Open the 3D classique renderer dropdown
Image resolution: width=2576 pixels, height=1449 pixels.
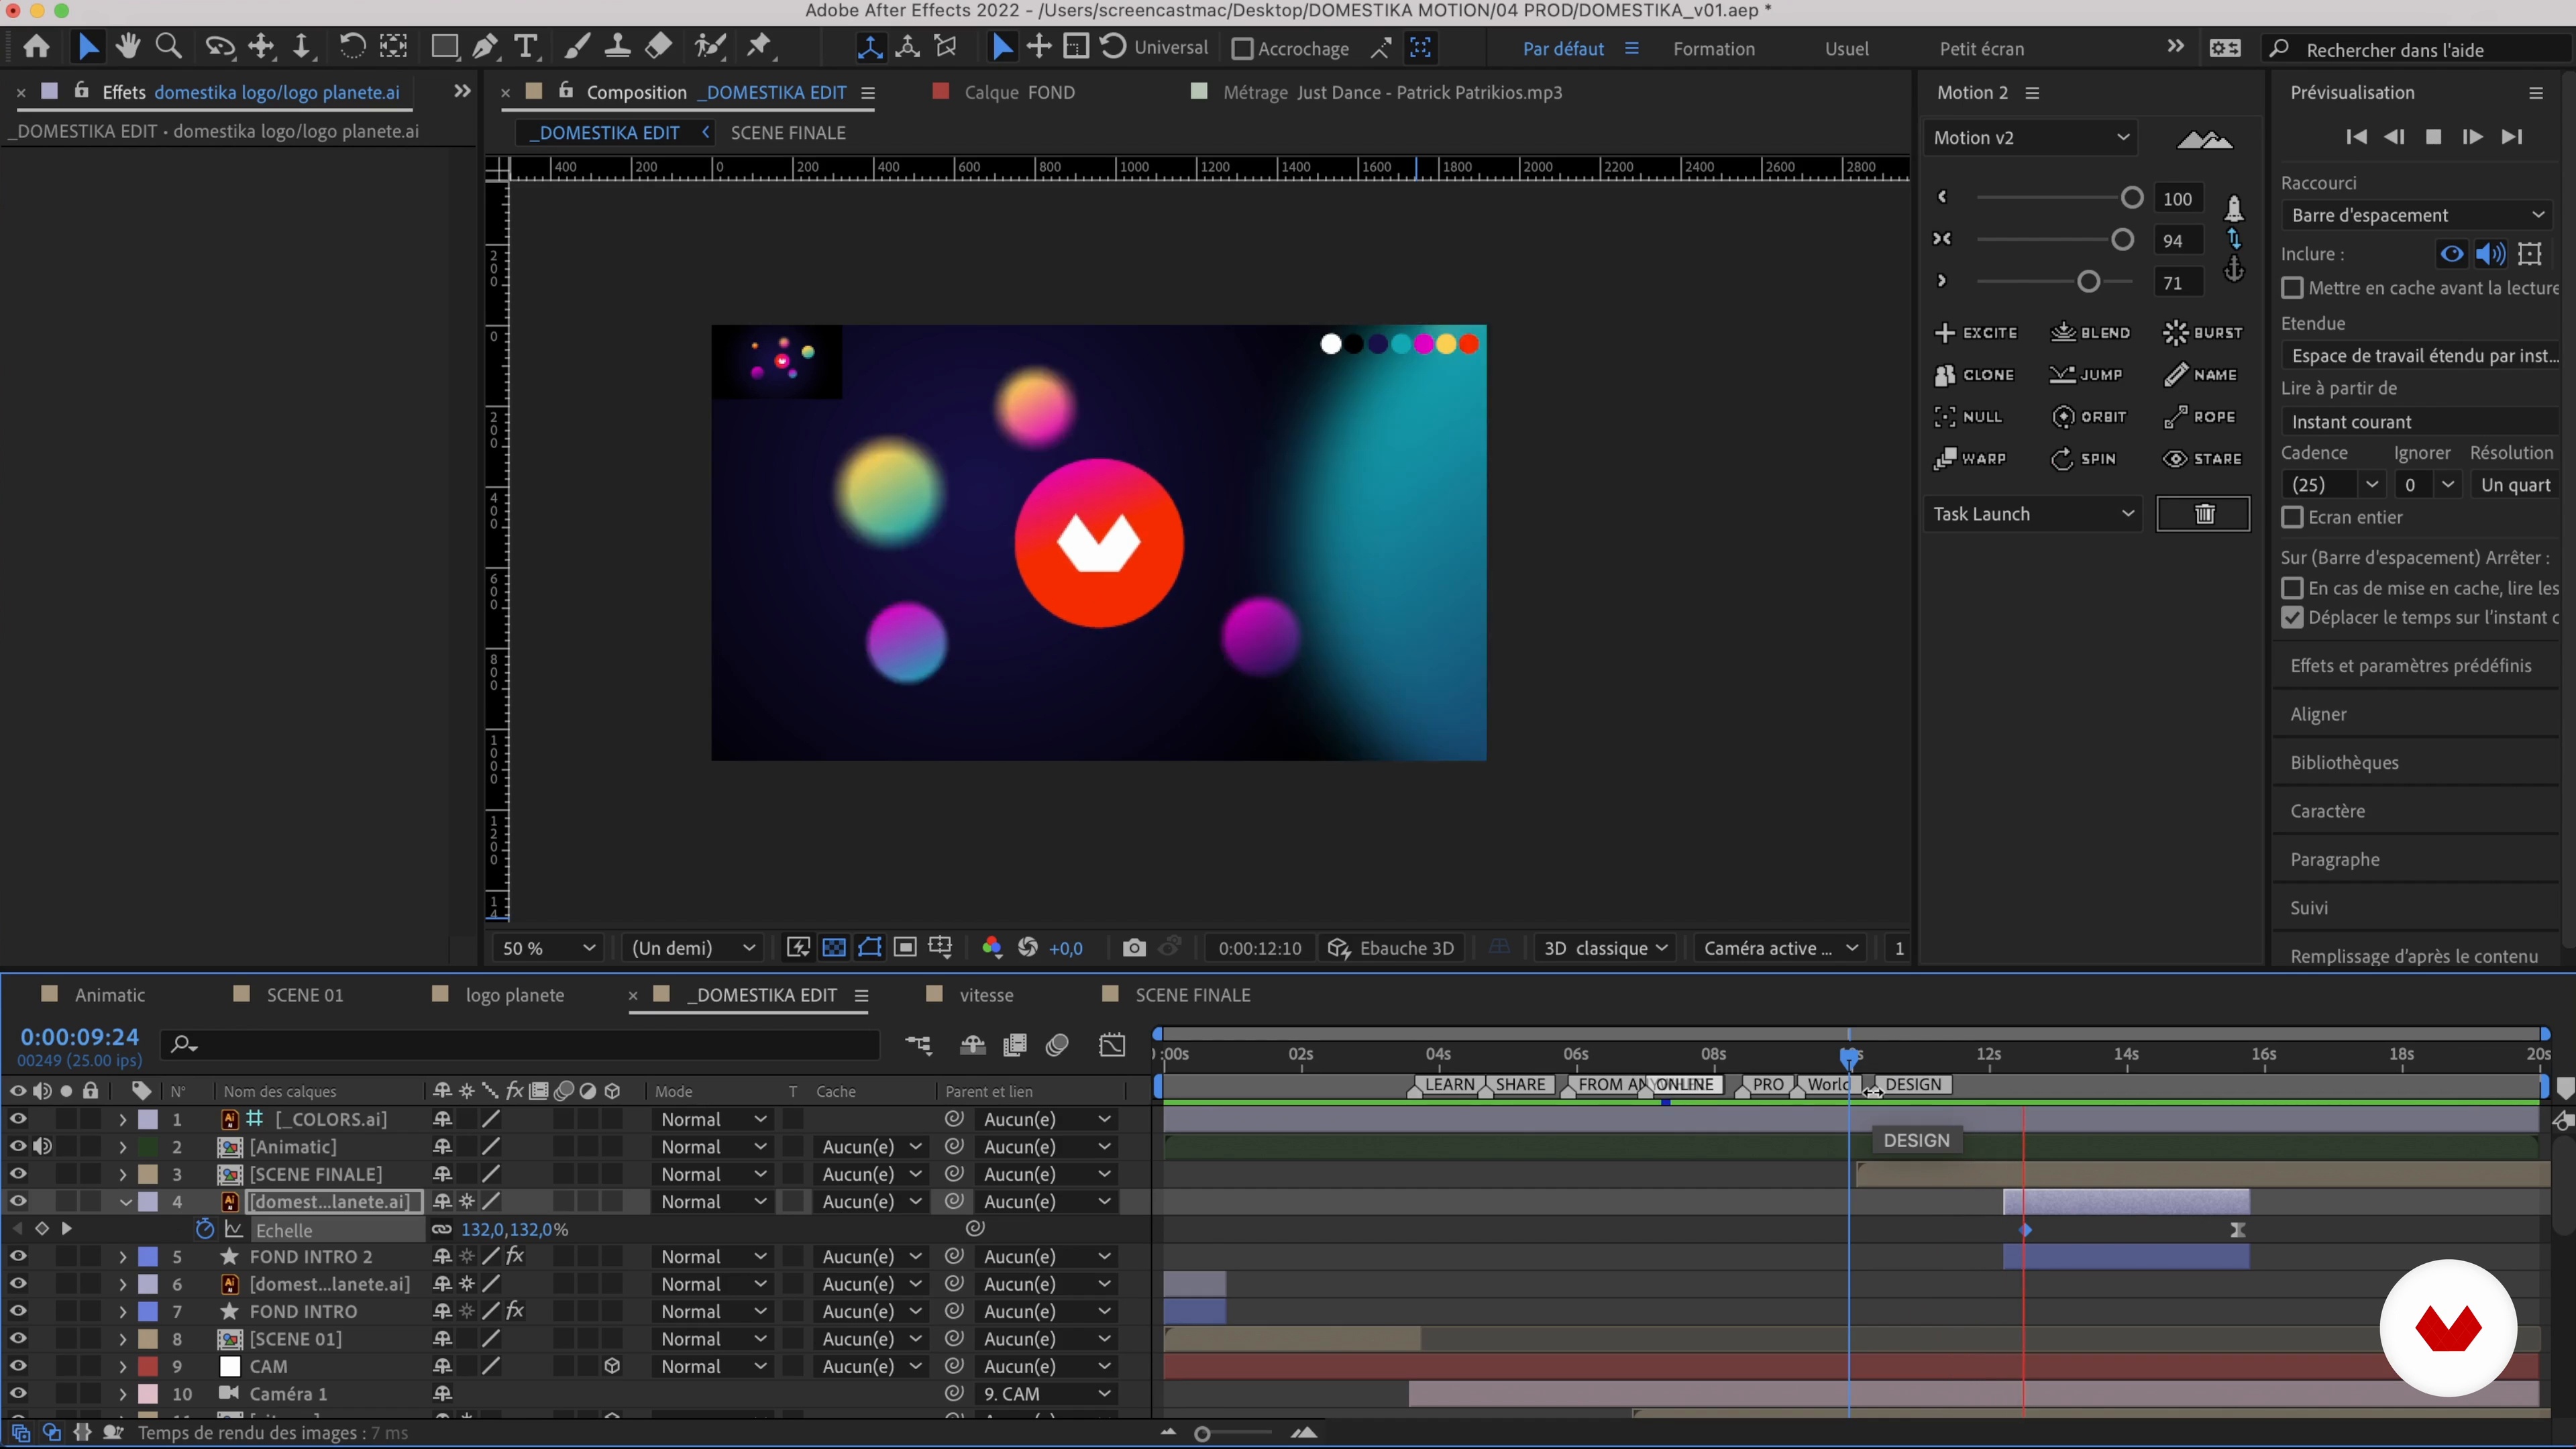(x=1605, y=948)
